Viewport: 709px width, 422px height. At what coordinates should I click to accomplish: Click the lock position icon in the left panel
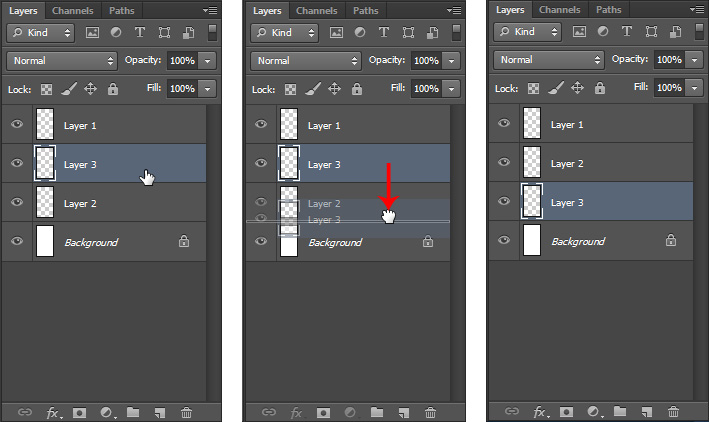tap(90, 89)
